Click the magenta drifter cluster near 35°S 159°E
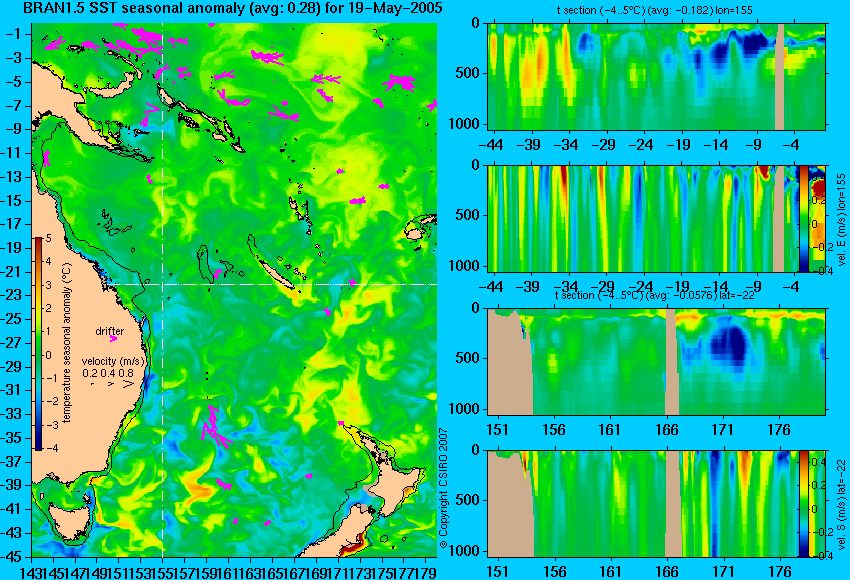Image resolution: width=850 pixels, height=580 pixels. coord(216,428)
